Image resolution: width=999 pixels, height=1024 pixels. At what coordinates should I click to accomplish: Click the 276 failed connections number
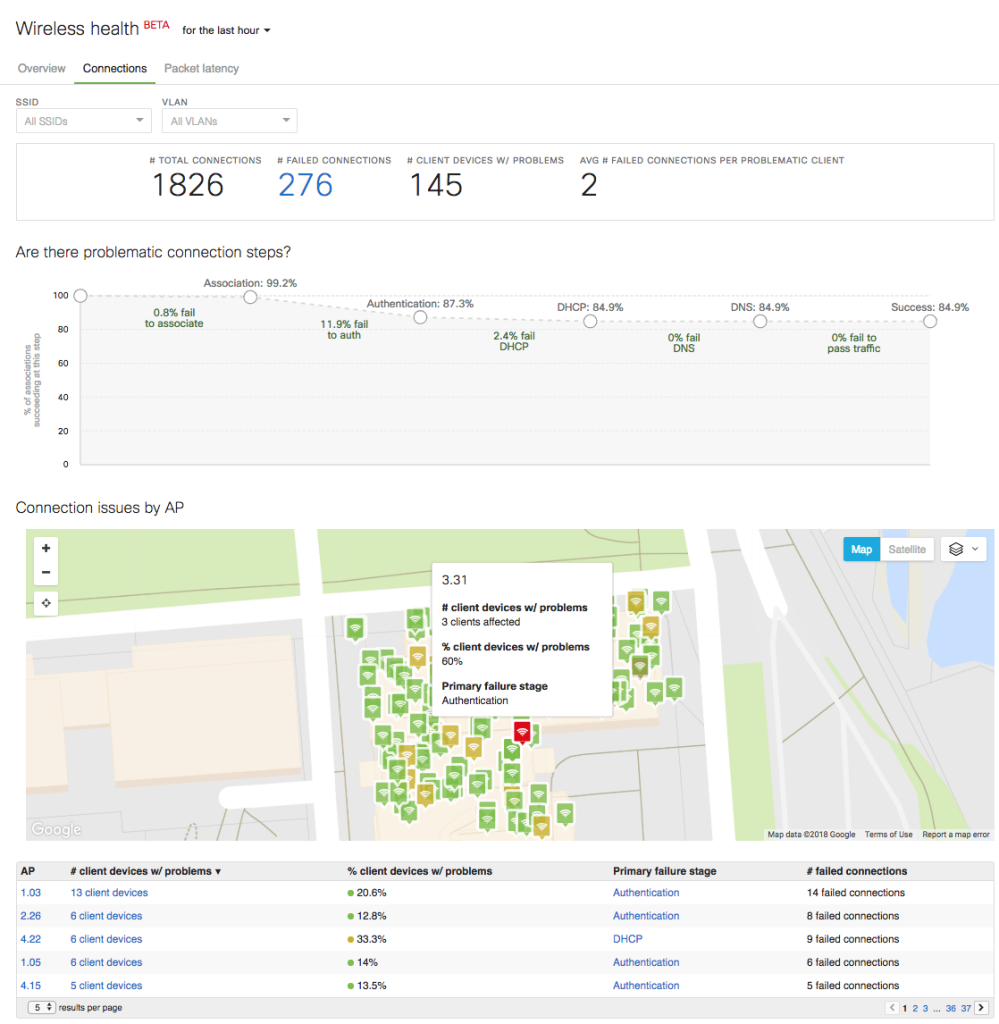(x=305, y=185)
